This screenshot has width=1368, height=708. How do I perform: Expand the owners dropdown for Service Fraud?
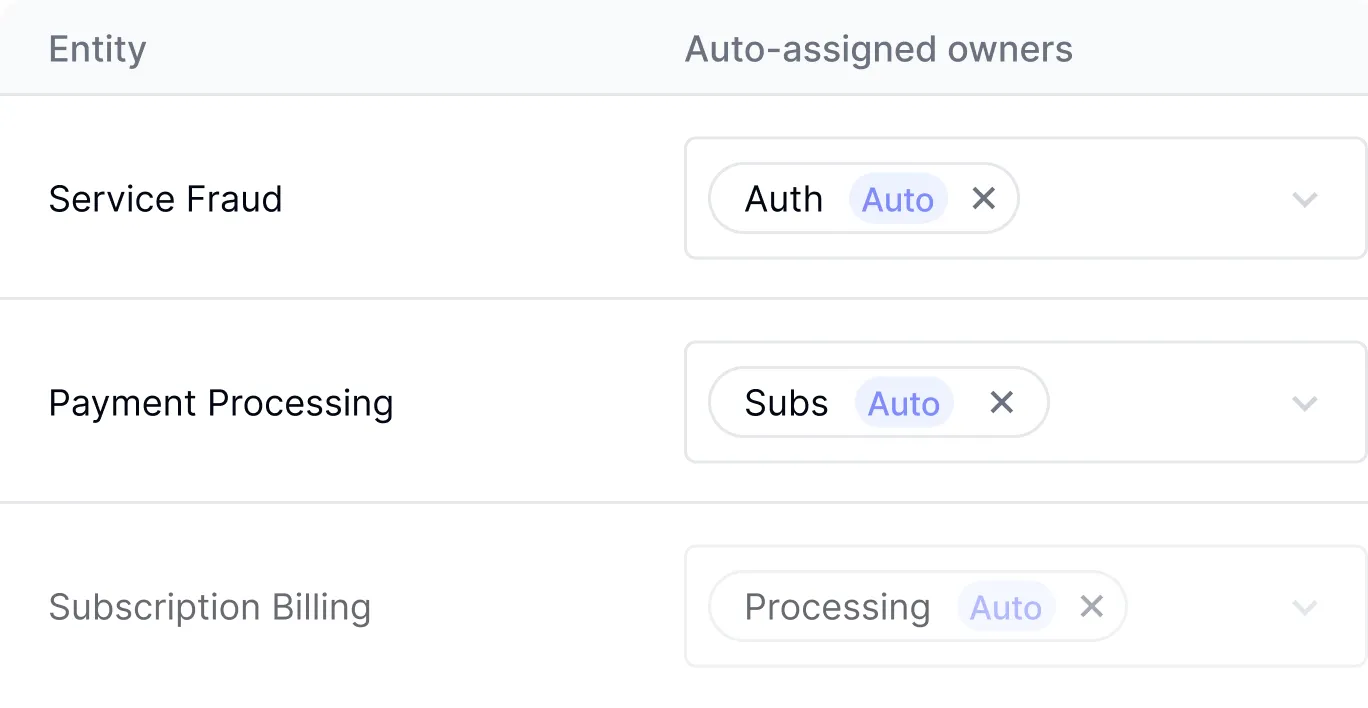point(1304,199)
